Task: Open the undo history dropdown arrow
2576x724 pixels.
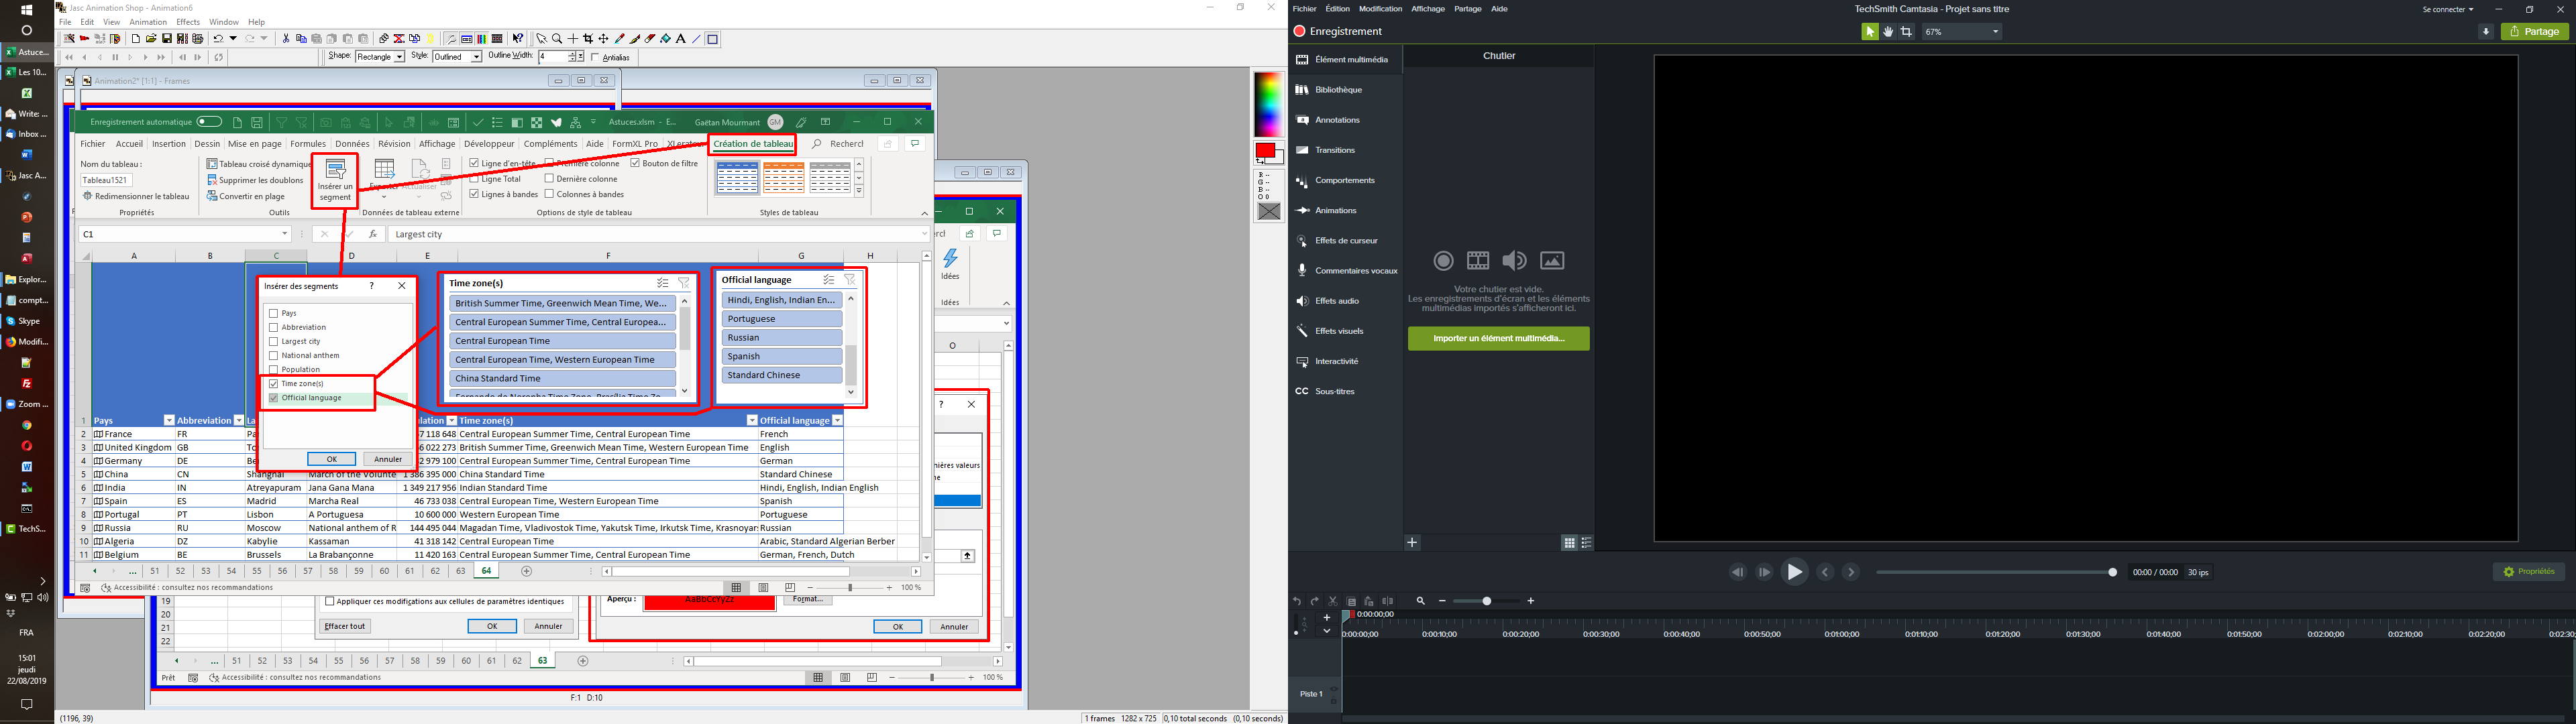Action: [233, 39]
